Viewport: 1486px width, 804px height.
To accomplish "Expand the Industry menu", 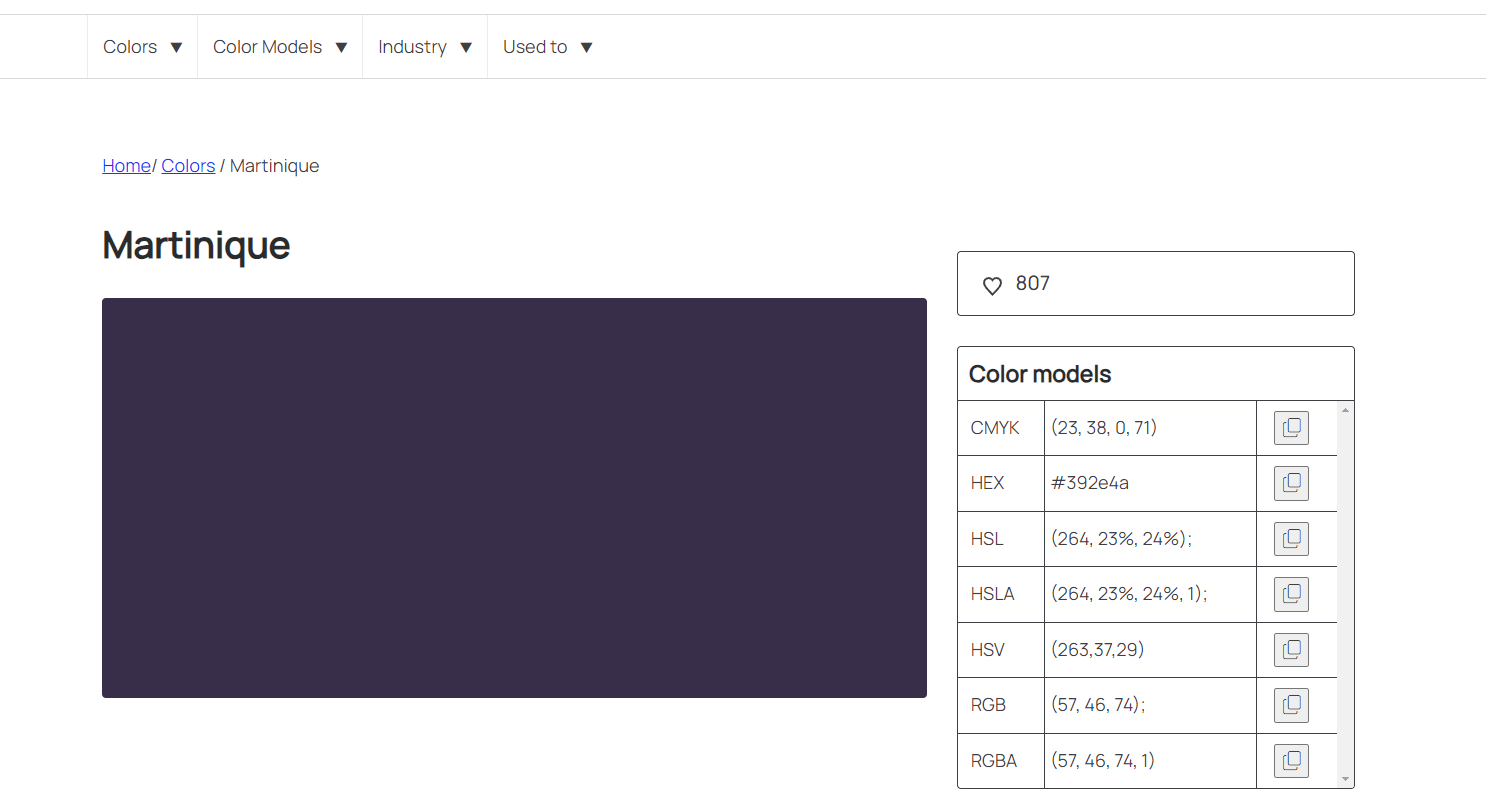I will 425,47.
